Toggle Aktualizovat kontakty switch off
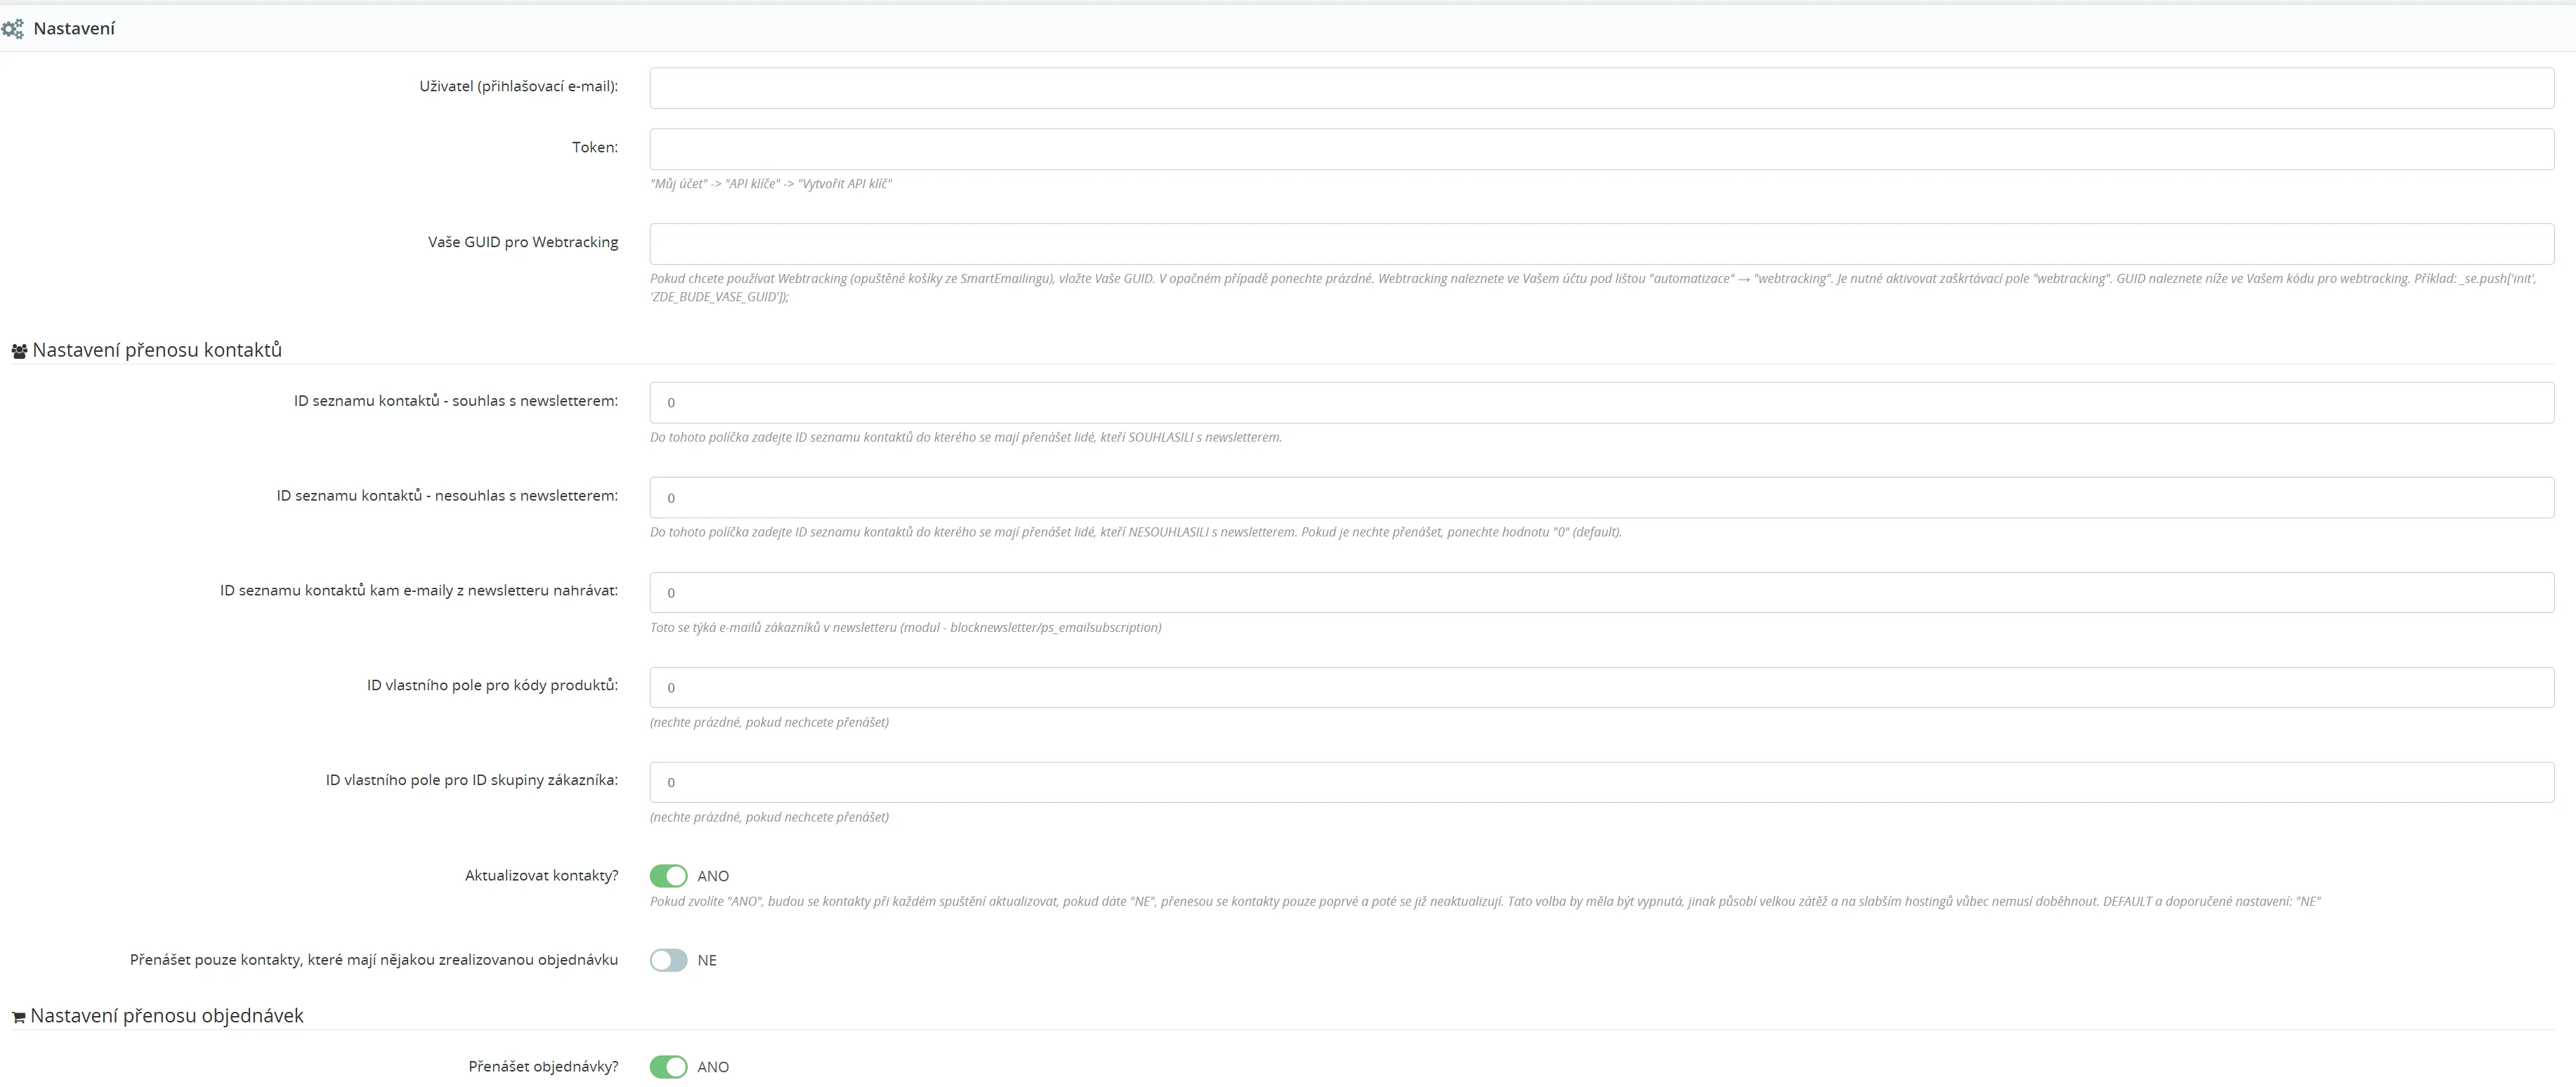Image resolution: width=2576 pixels, height=1087 pixels. click(x=668, y=876)
